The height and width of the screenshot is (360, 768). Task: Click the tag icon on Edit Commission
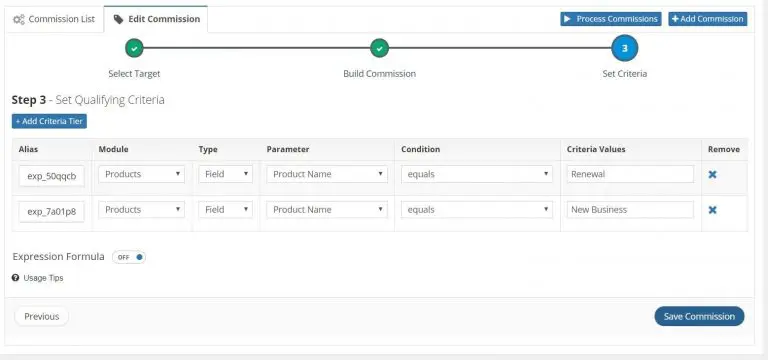118,20
